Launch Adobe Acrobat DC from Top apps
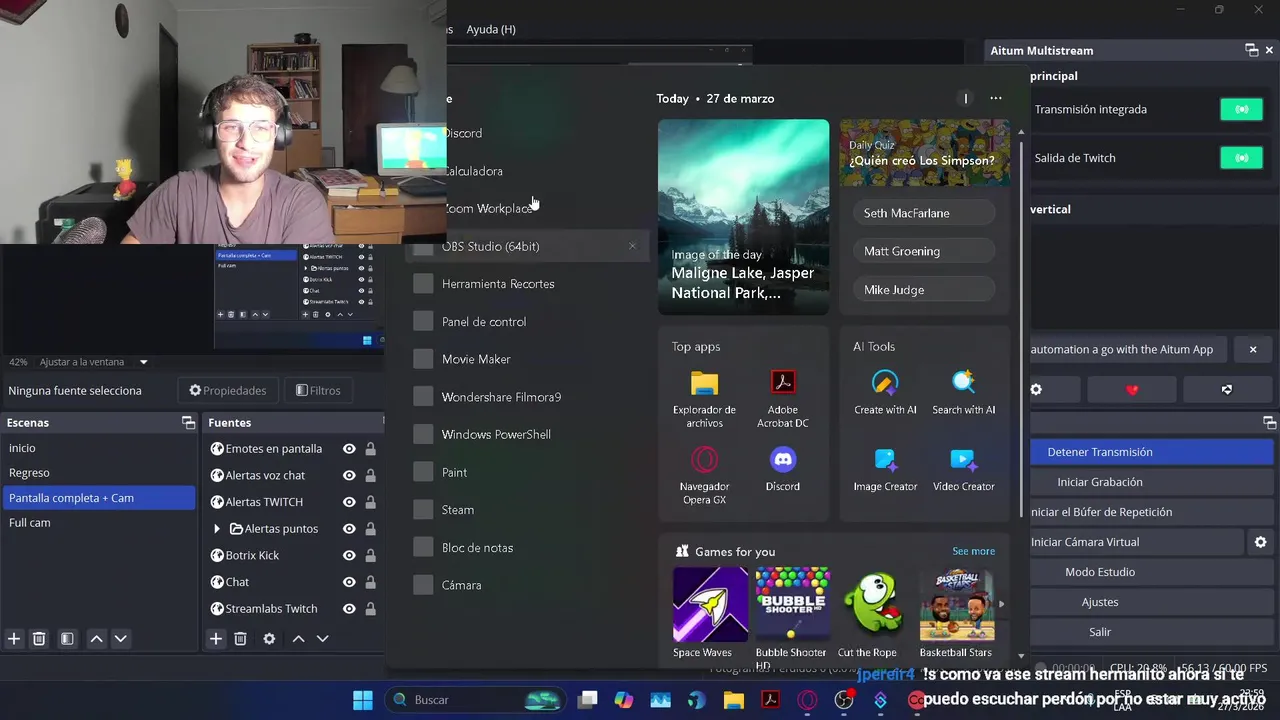Image resolution: width=1280 pixels, height=720 pixels. (x=783, y=398)
